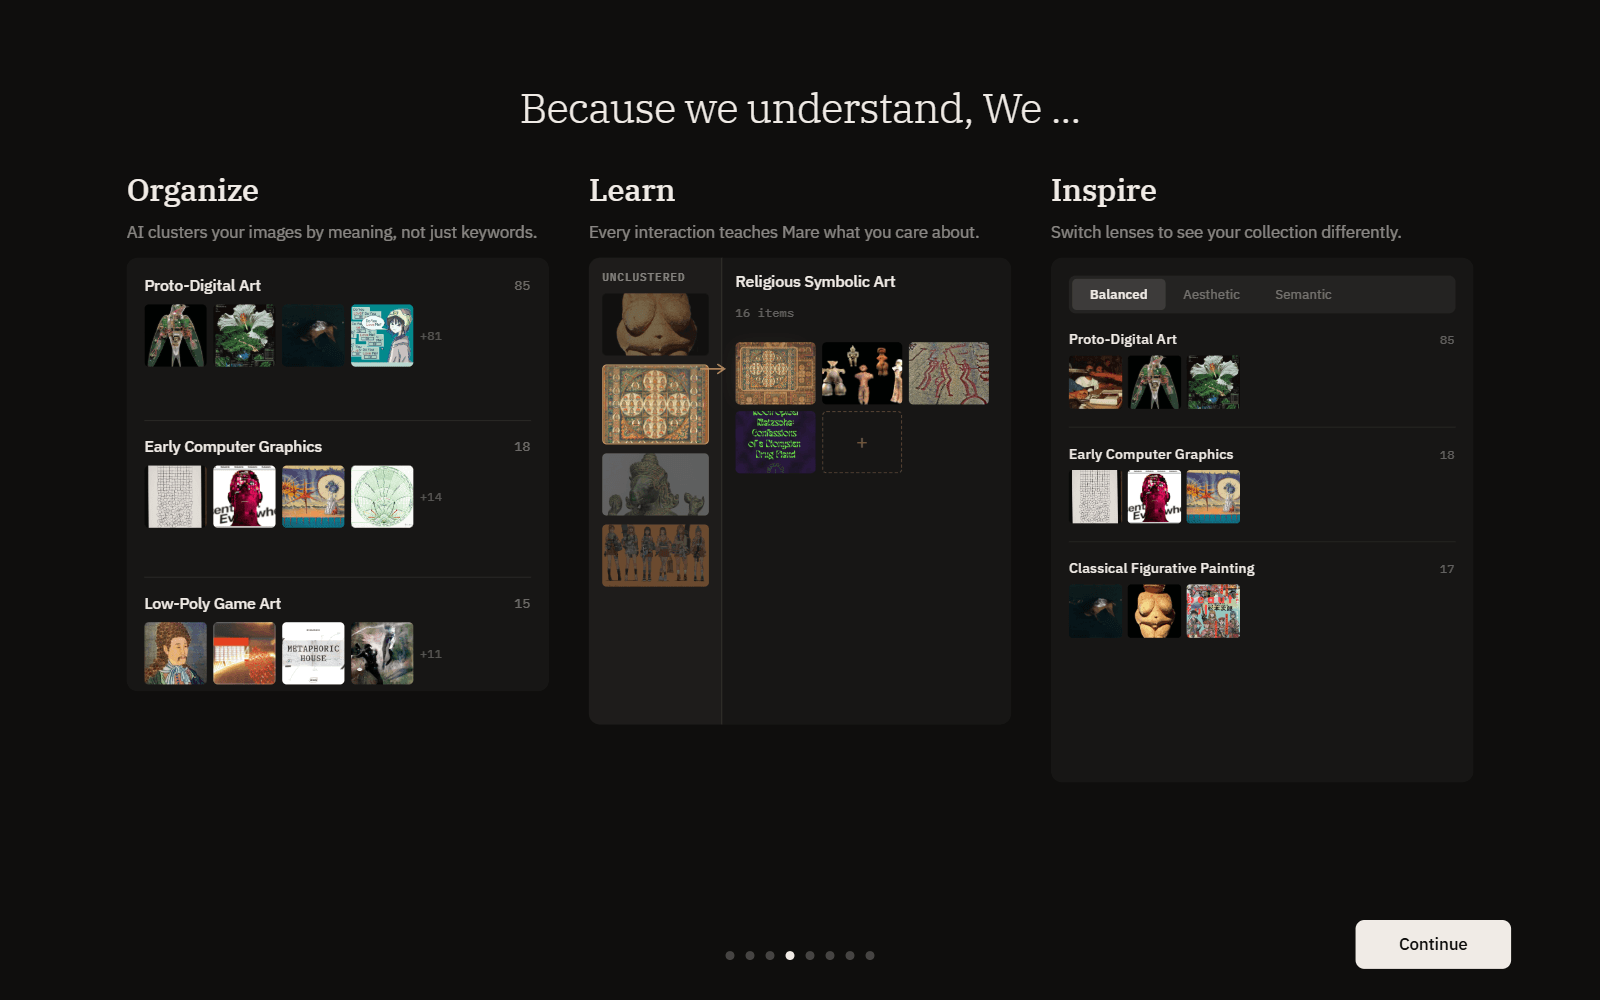This screenshot has height=1000, width=1600.
Task: Switch to the Semantic lens tab
Action: 1303,294
